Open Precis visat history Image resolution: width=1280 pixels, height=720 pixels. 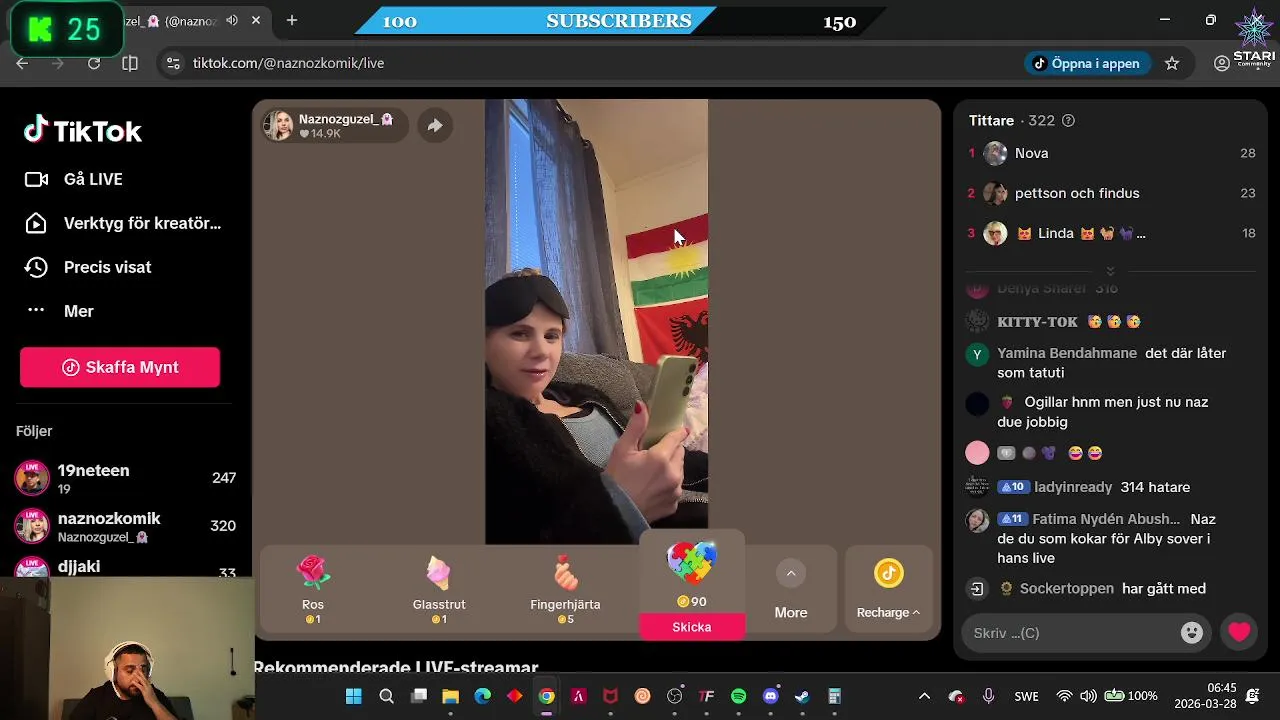87,267
